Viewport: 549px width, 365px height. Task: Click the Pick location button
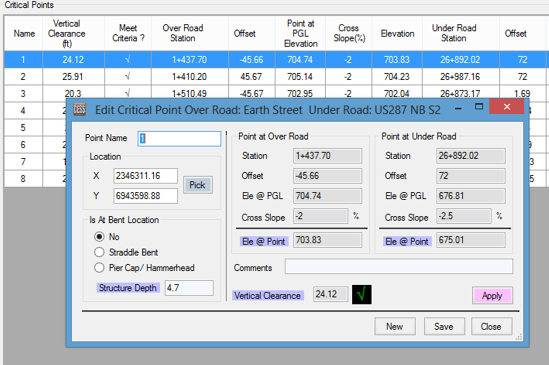tap(197, 185)
